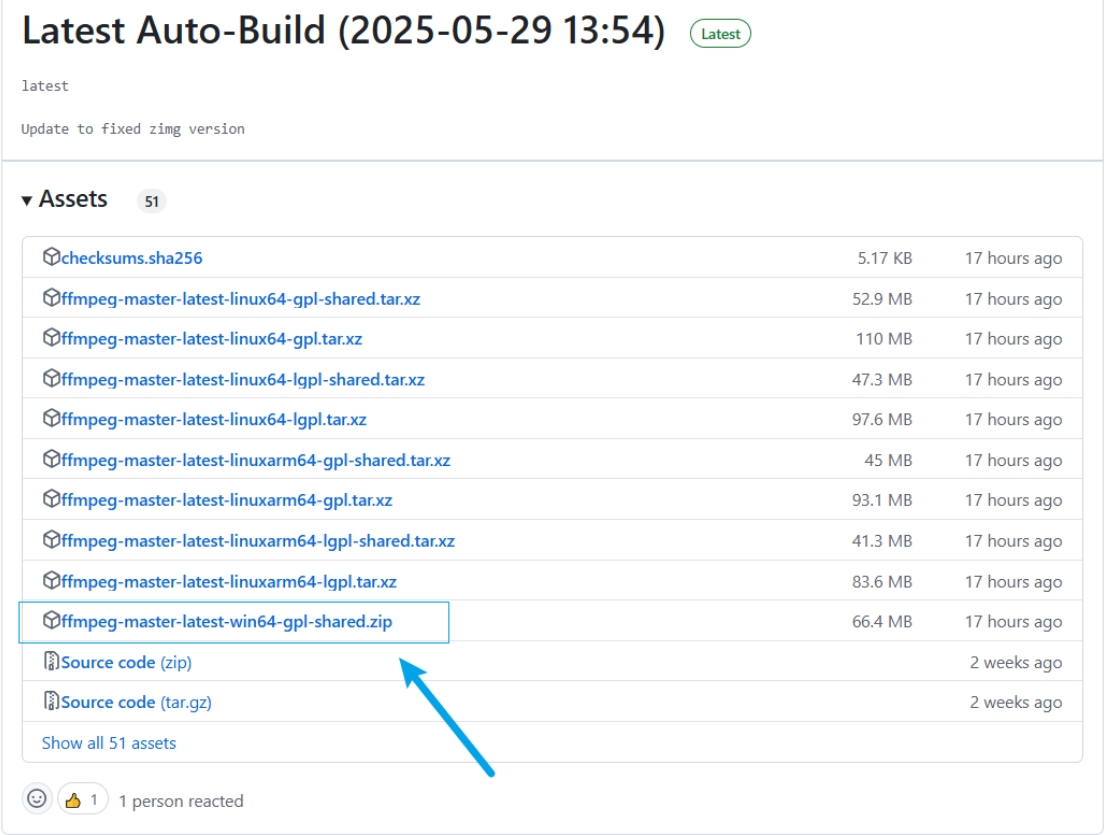Click package icon beside win64-gpl-shared.zip

point(51,620)
